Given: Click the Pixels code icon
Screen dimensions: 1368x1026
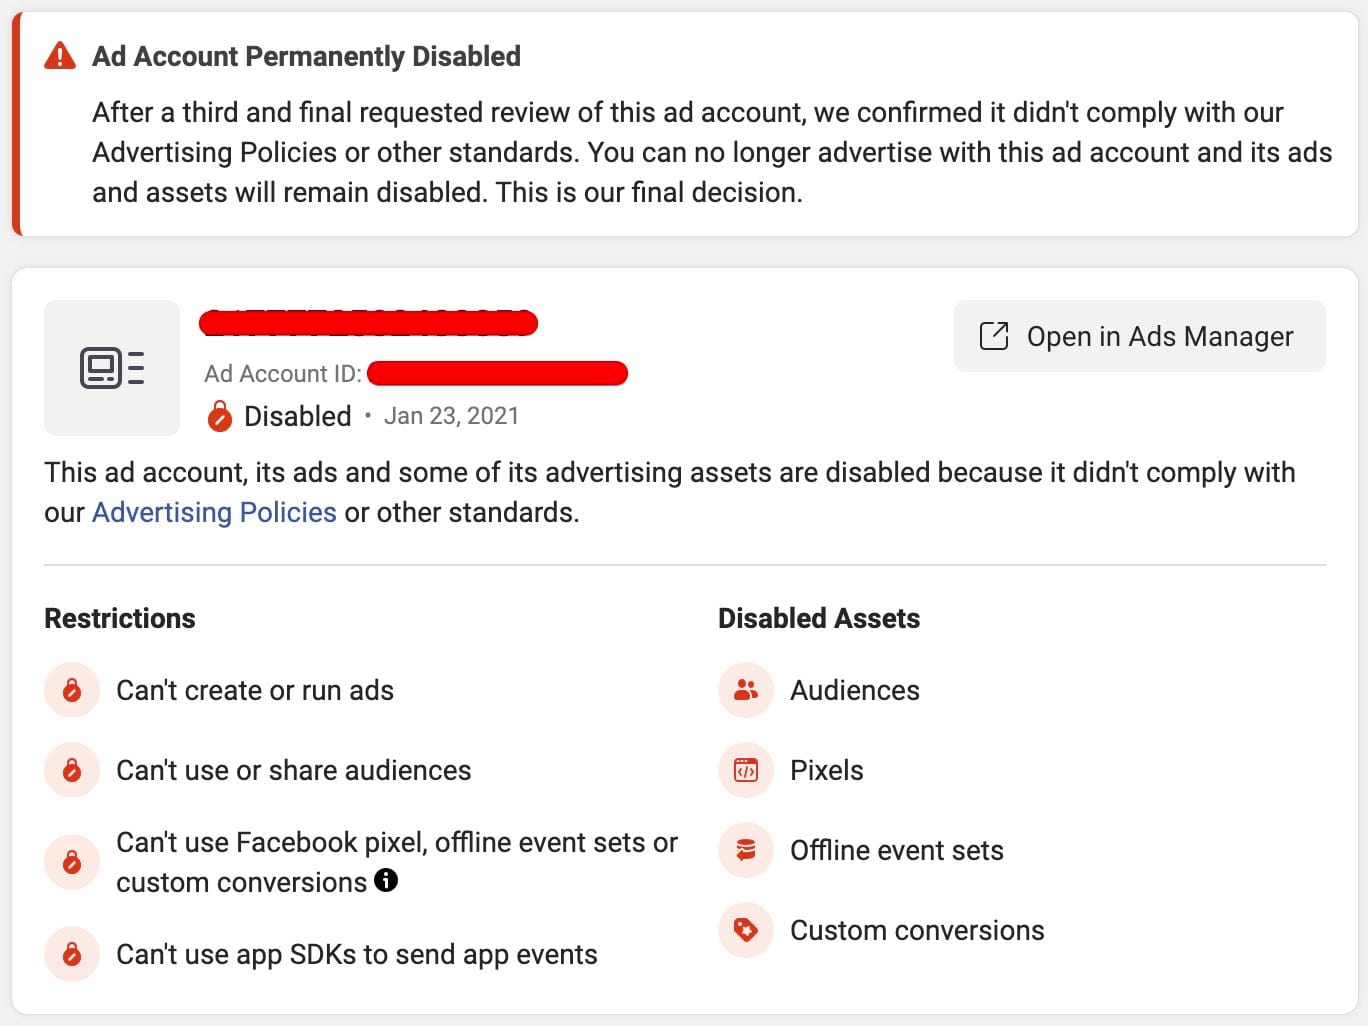Looking at the screenshot, I should pos(746,770).
